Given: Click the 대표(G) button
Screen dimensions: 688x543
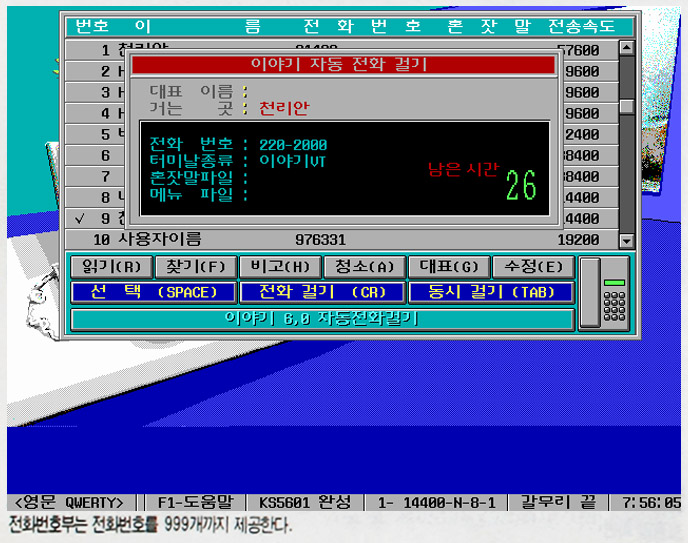Looking at the screenshot, I should pyautogui.click(x=449, y=267).
